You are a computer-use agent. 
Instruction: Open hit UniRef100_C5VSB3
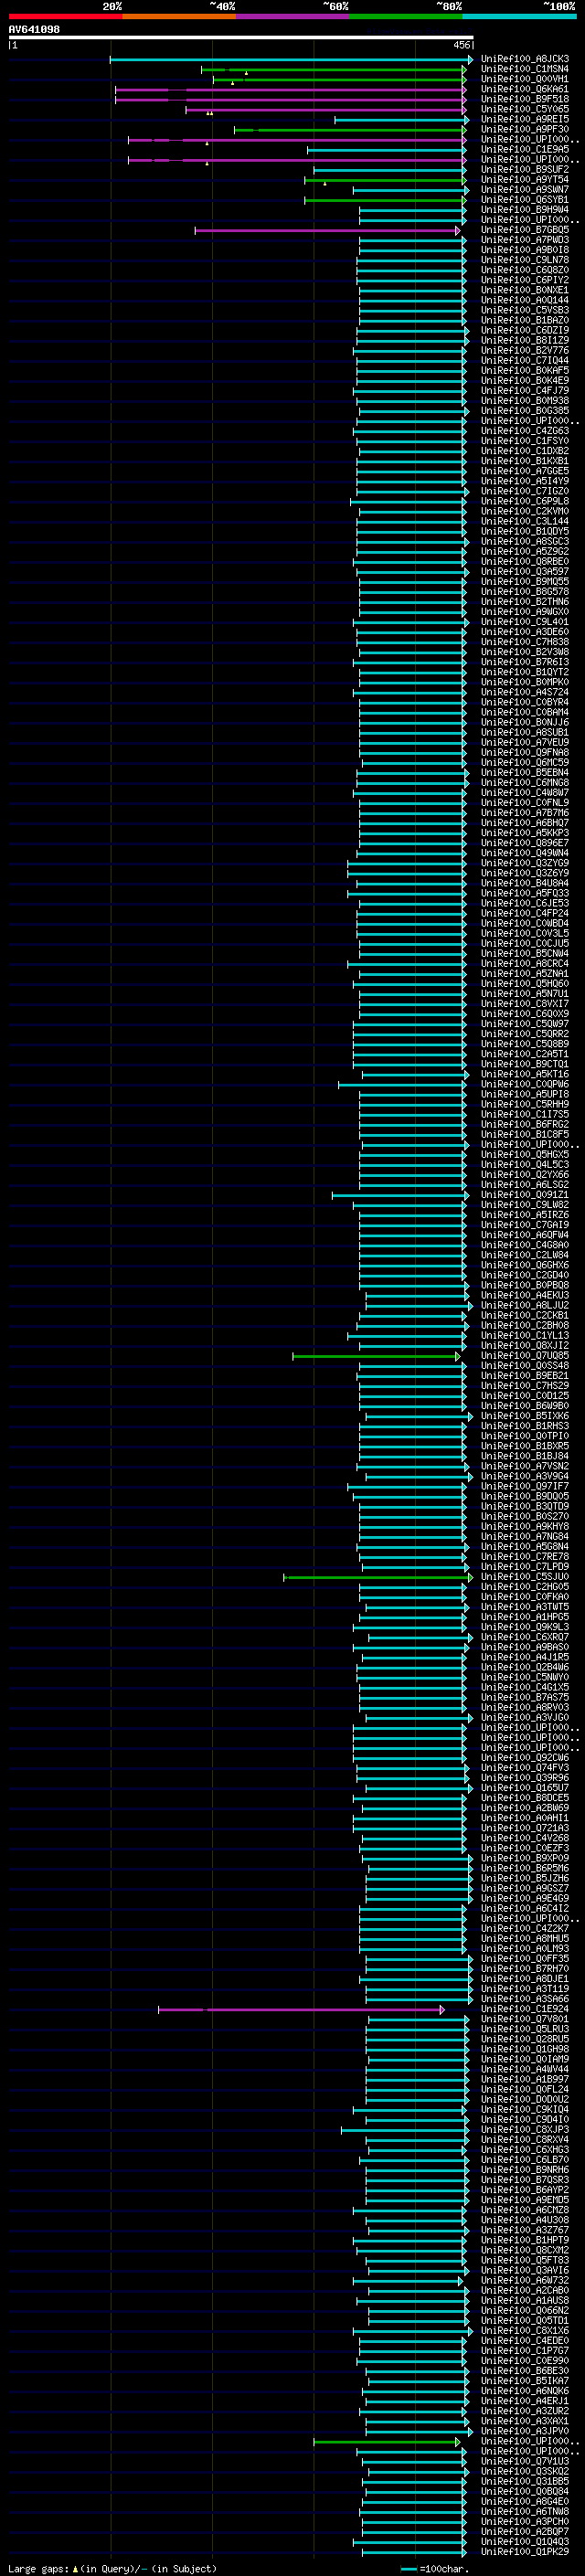(x=525, y=310)
